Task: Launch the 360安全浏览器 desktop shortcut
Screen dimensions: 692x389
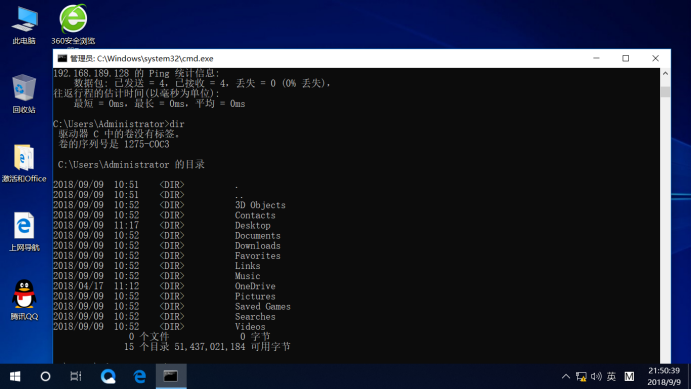Action: [x=73, y=25]
